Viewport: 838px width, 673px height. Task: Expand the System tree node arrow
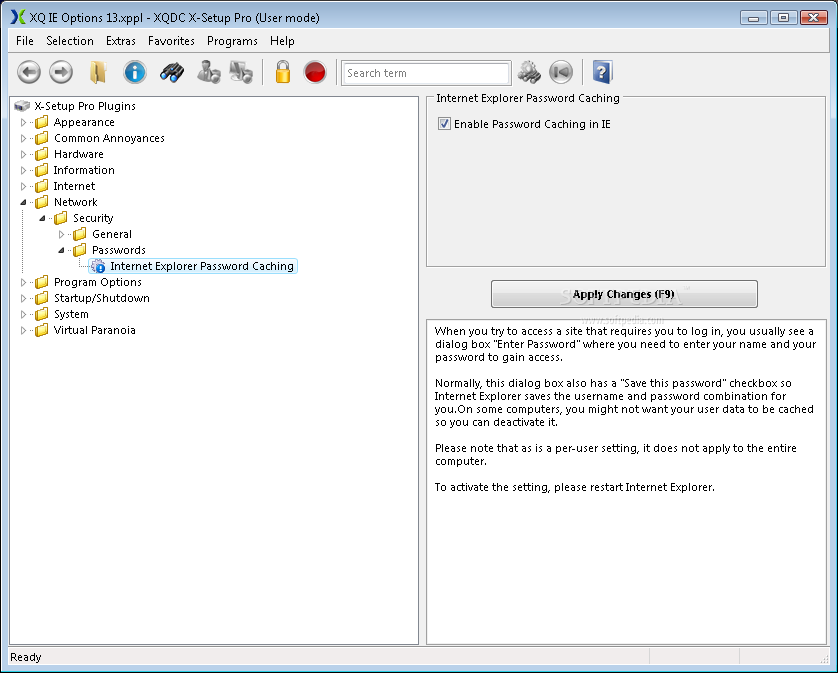pos(23,314)
